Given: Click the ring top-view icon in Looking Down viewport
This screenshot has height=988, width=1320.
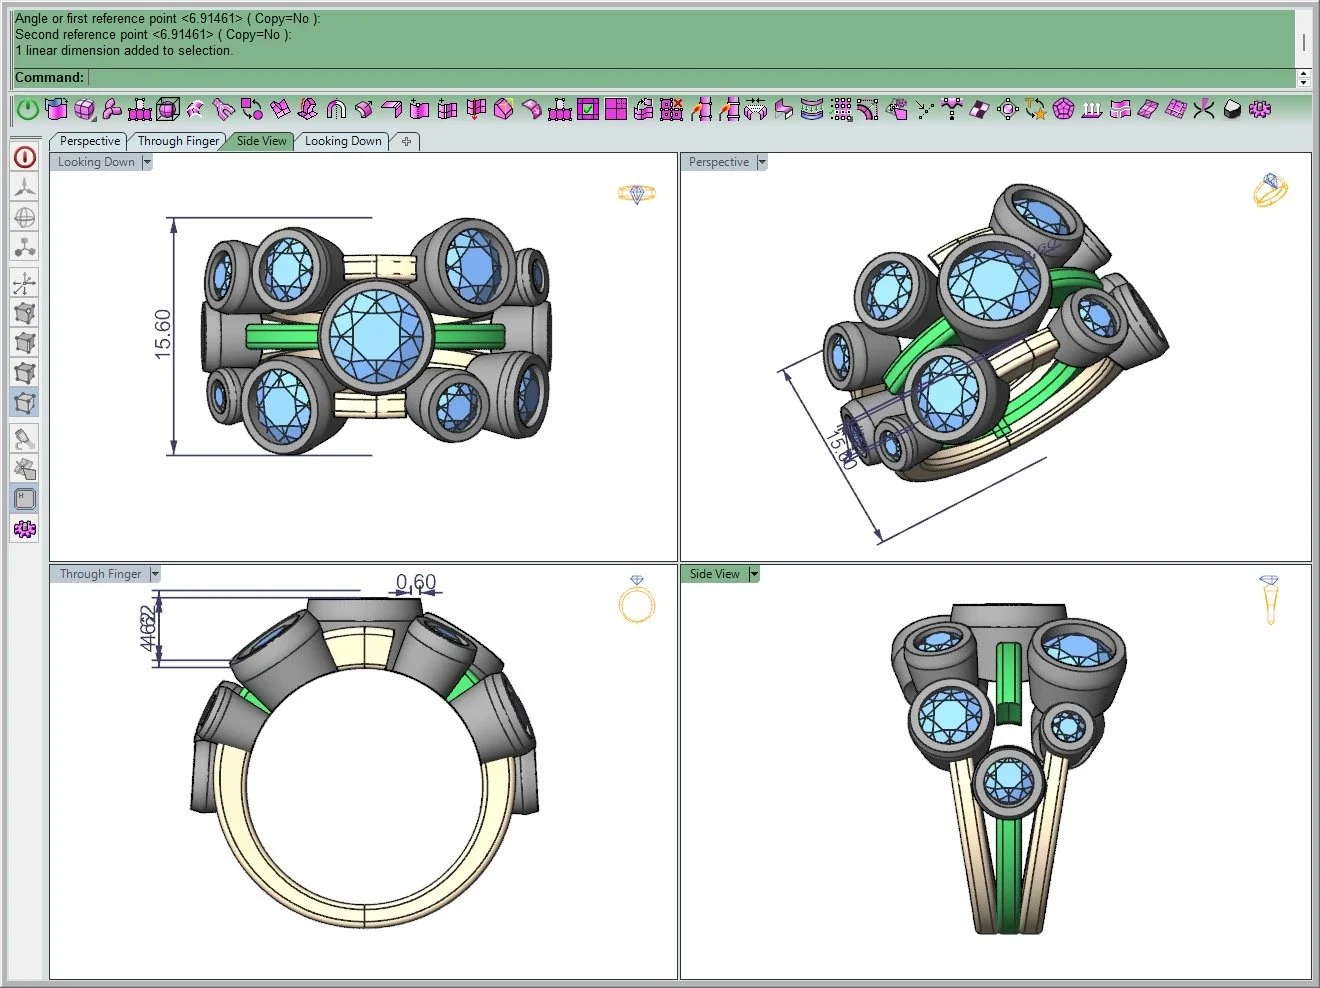Looking at the screenshot, I should click(636, 193).
